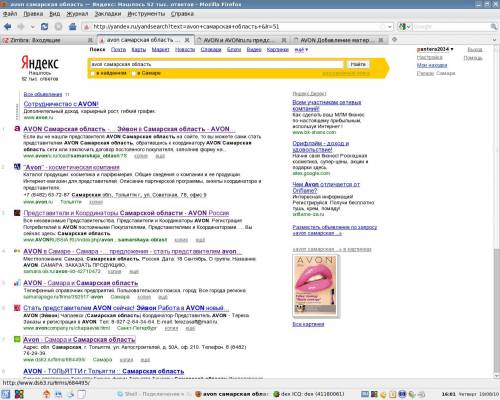Click the Forward arrow navigation button
Viewport: 500px width, 400px height.
pos(21,27)
